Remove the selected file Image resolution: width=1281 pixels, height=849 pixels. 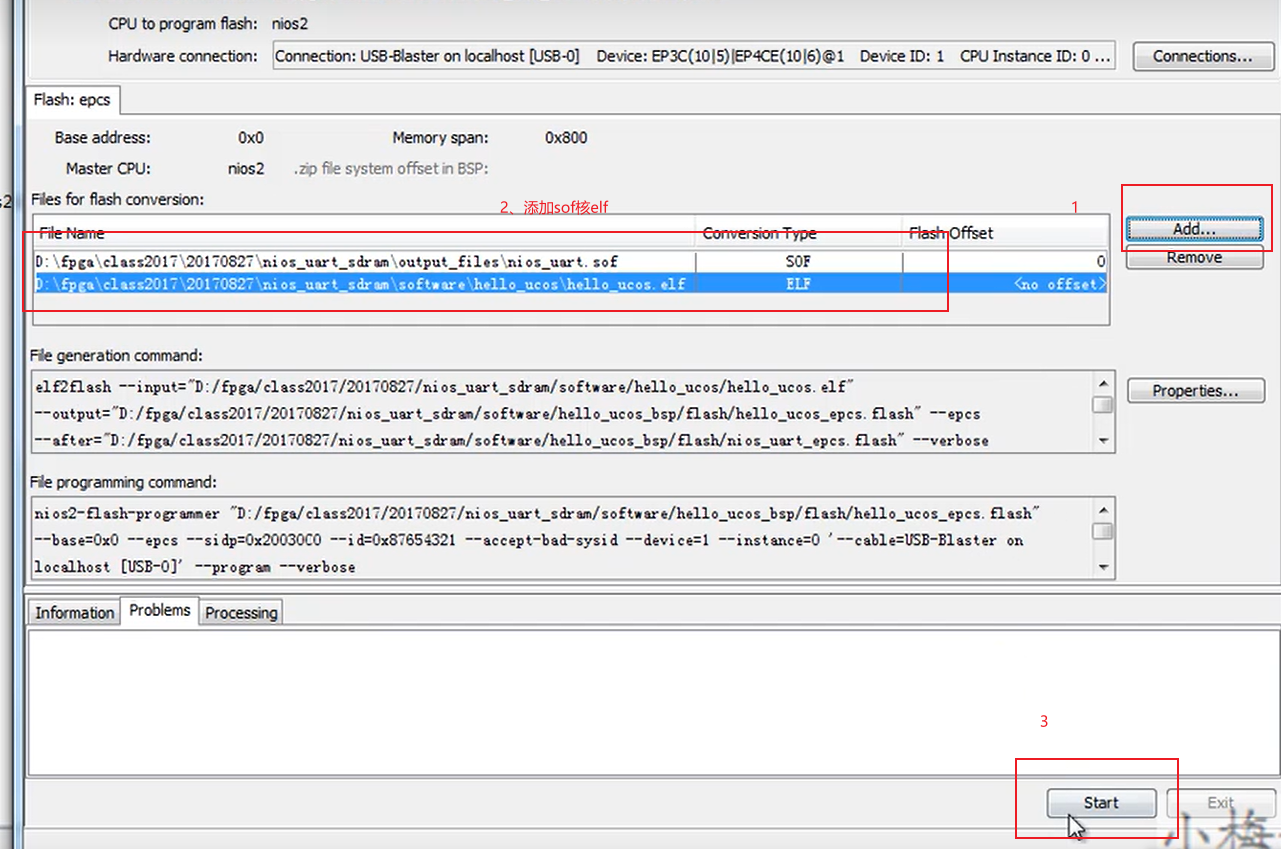pyautogui.click(x=1194, y=257)
